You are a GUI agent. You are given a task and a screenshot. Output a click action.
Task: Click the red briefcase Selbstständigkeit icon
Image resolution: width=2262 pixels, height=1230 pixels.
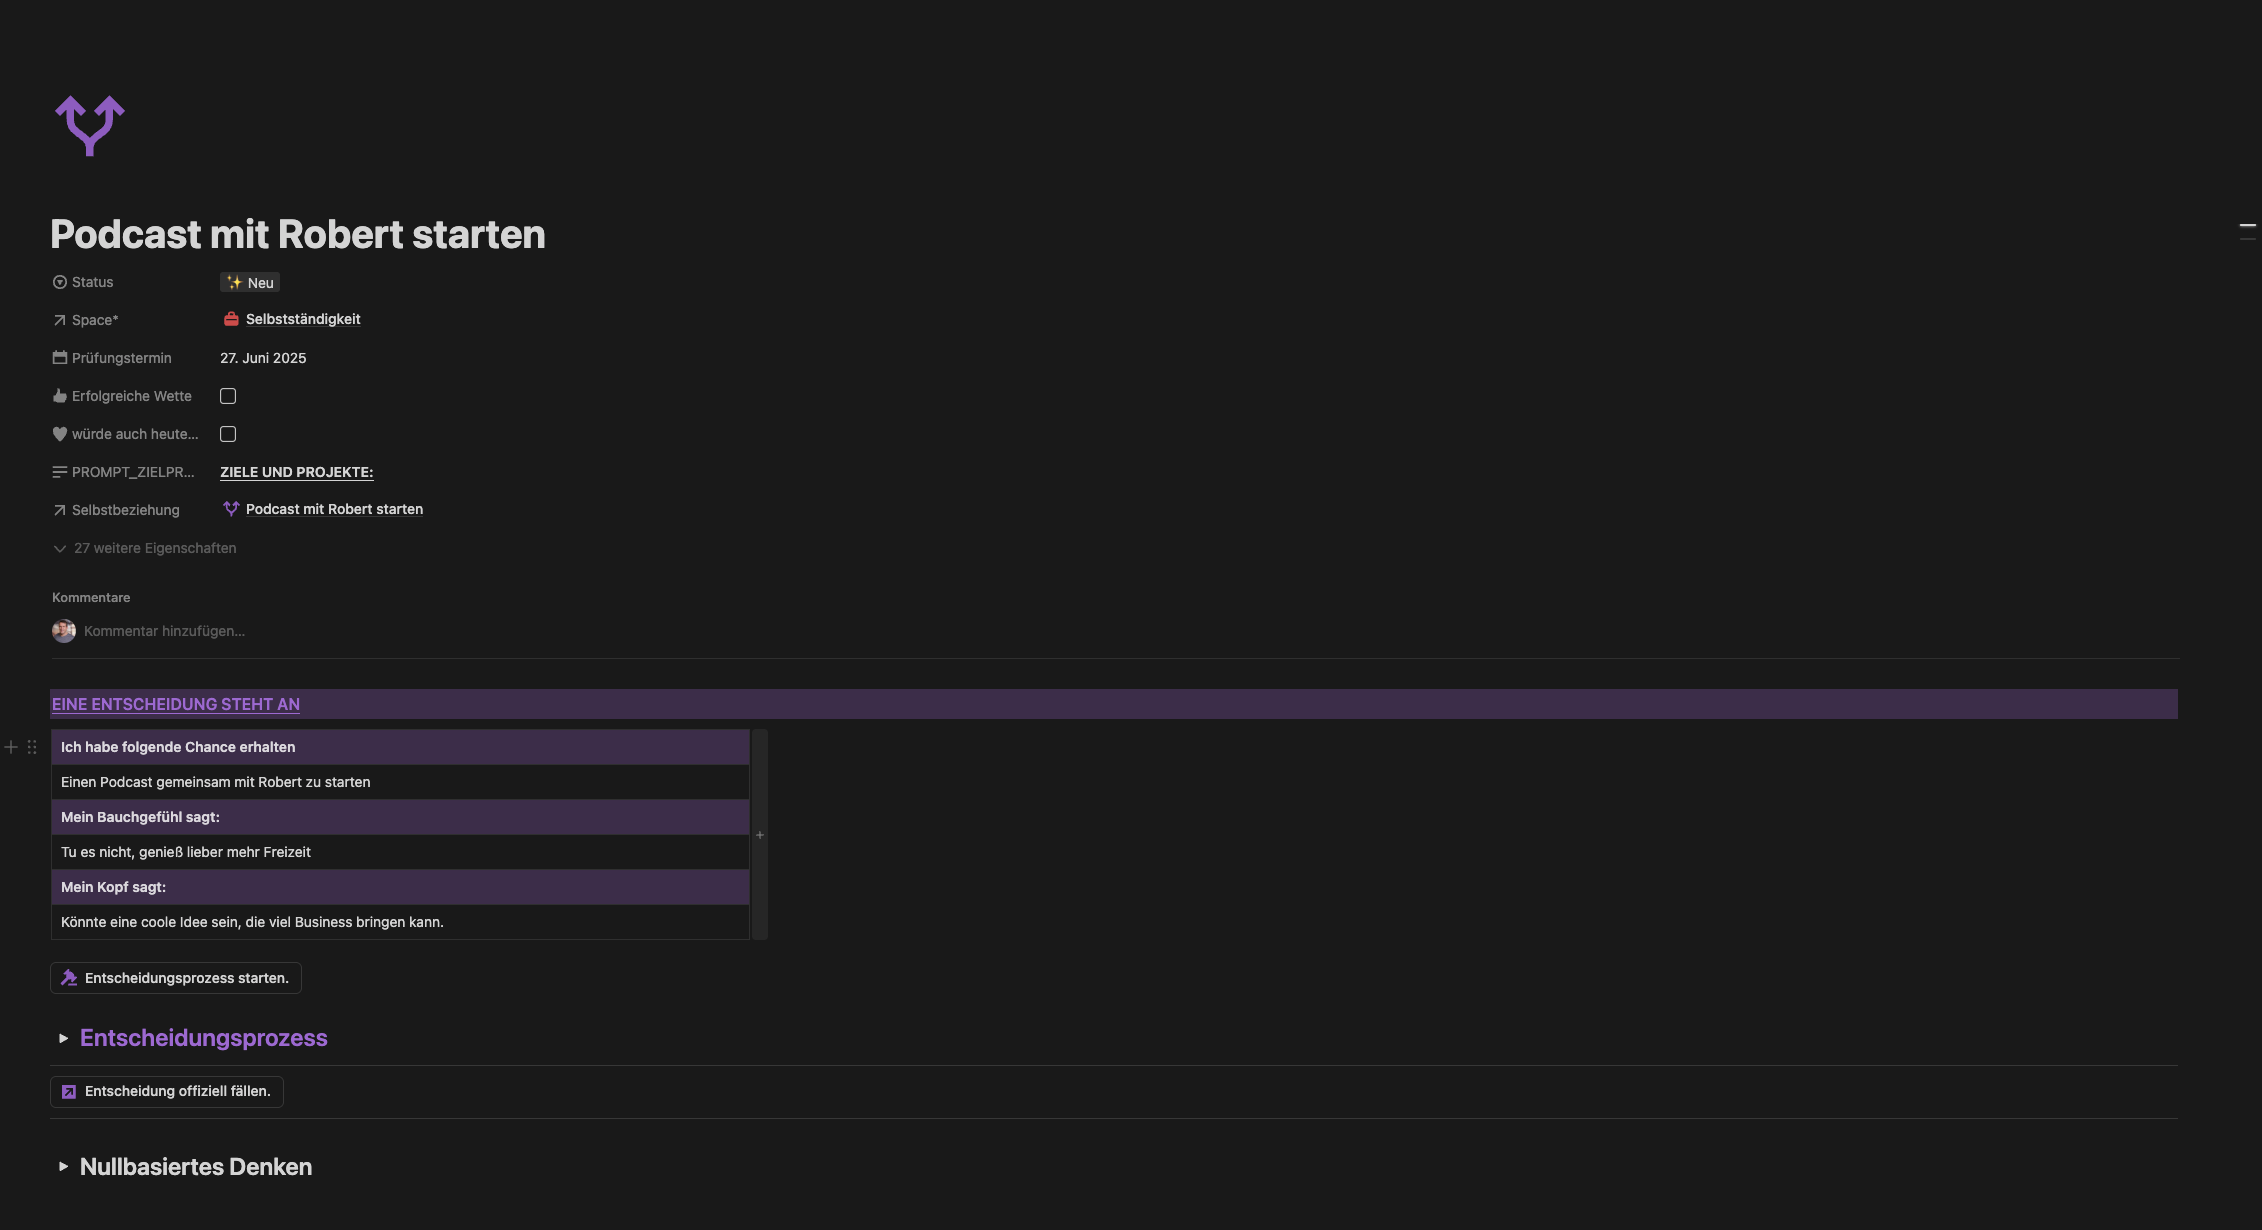[231, 319]
